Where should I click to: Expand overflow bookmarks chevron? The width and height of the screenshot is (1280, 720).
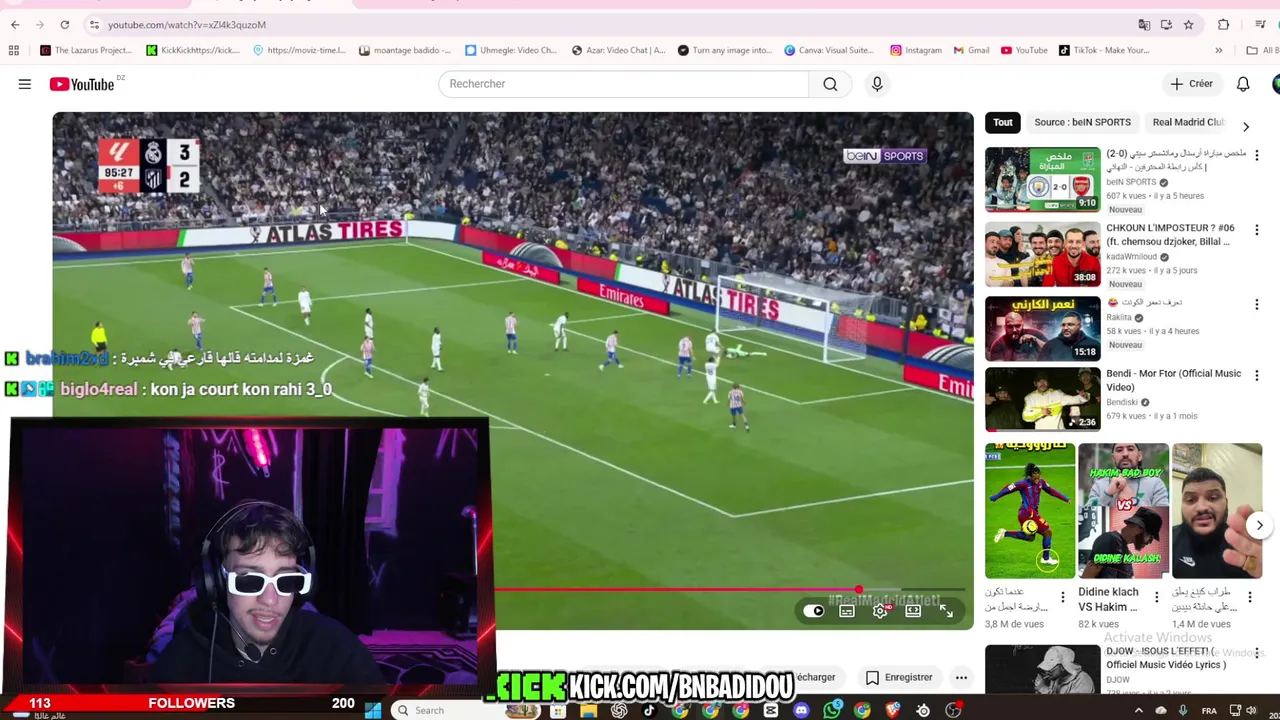click(1218, 50)
